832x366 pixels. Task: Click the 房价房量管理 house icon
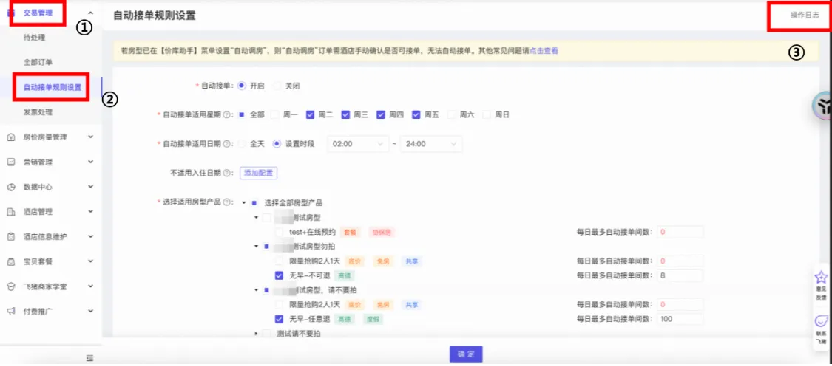tap(11, 137)
